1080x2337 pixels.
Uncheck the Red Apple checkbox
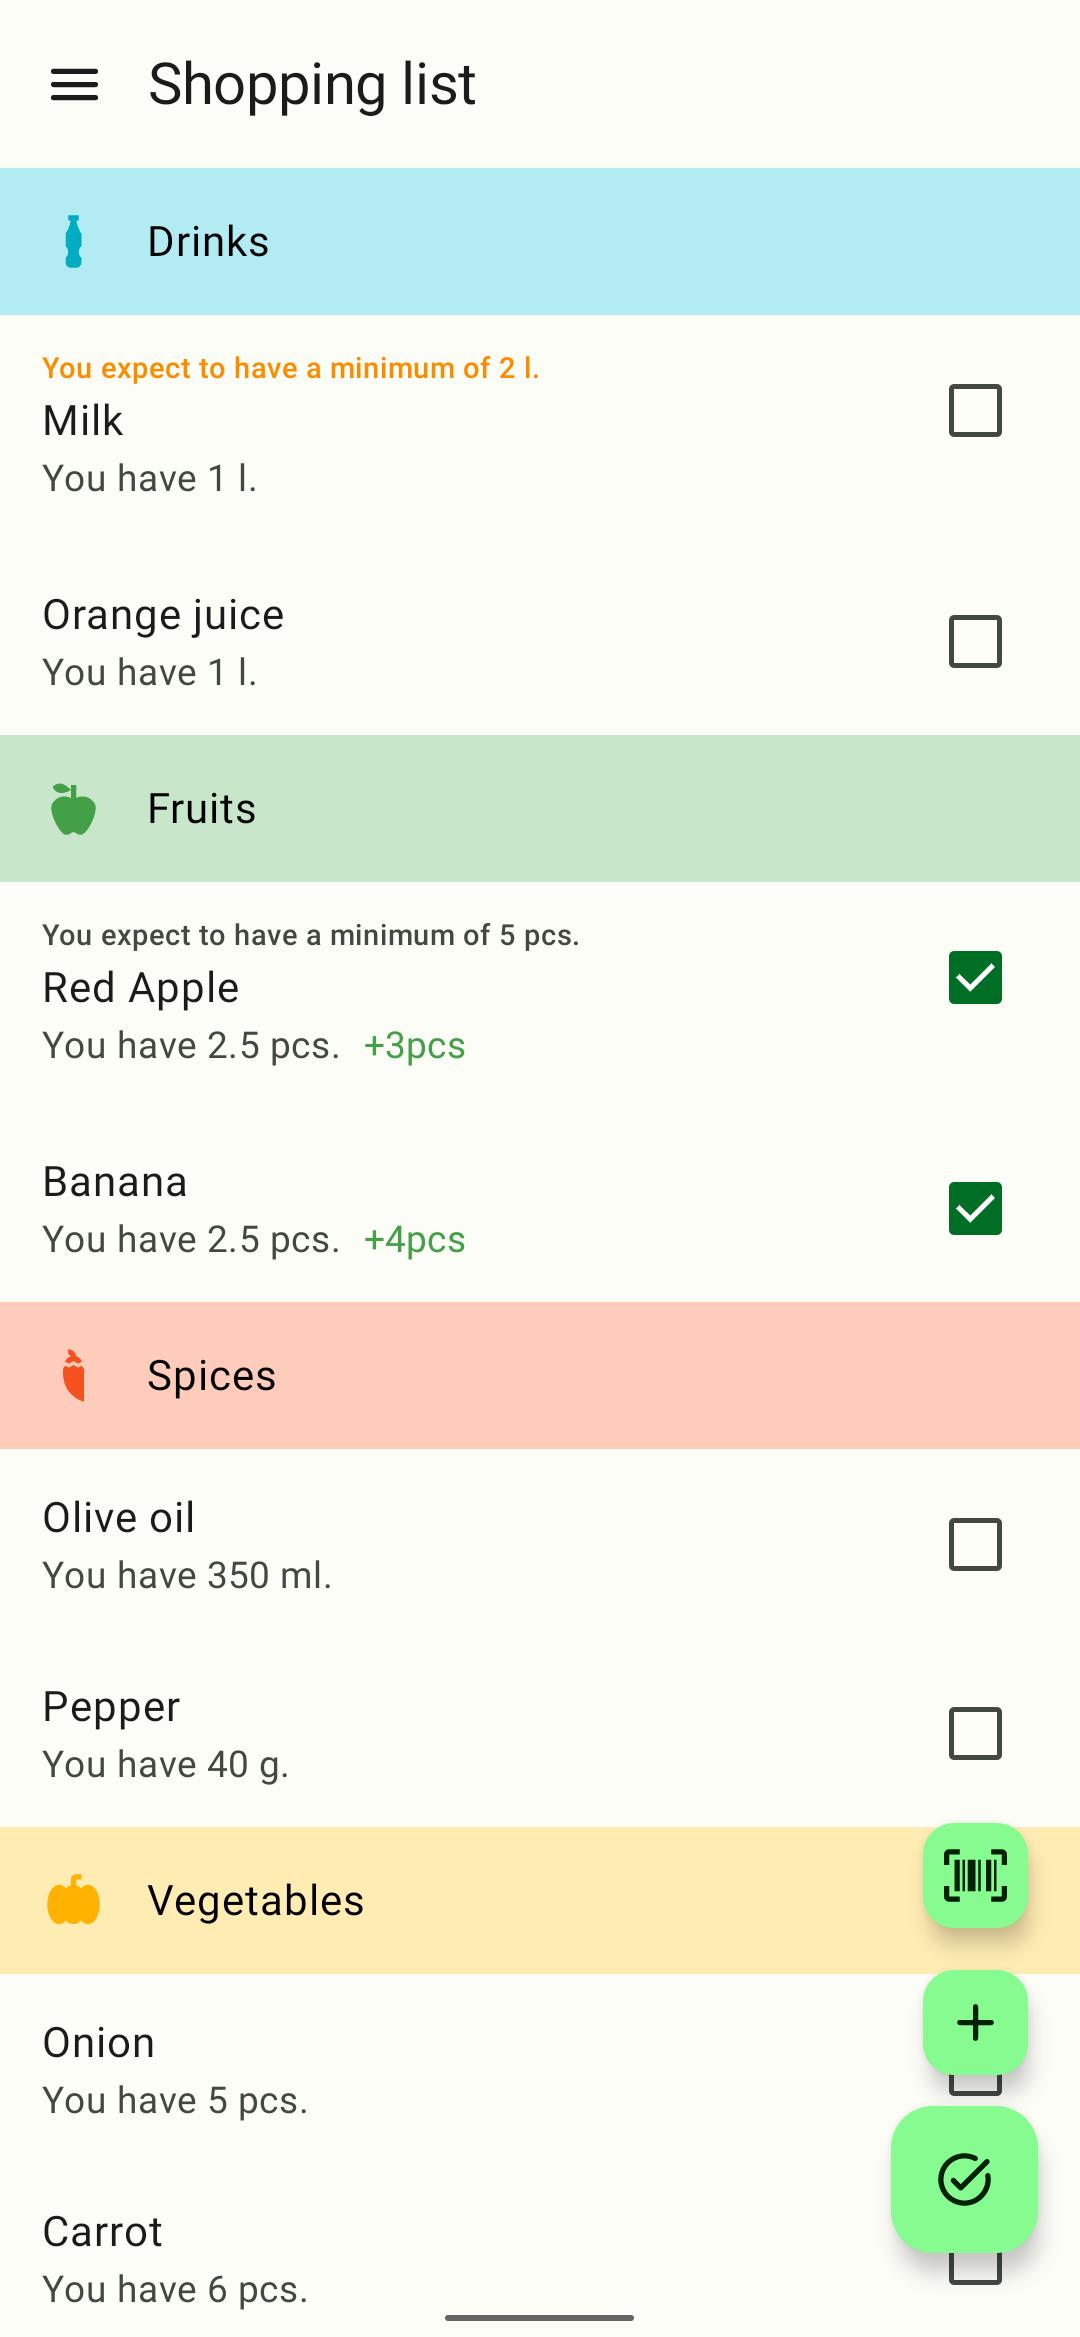click(x=975, y=977)
